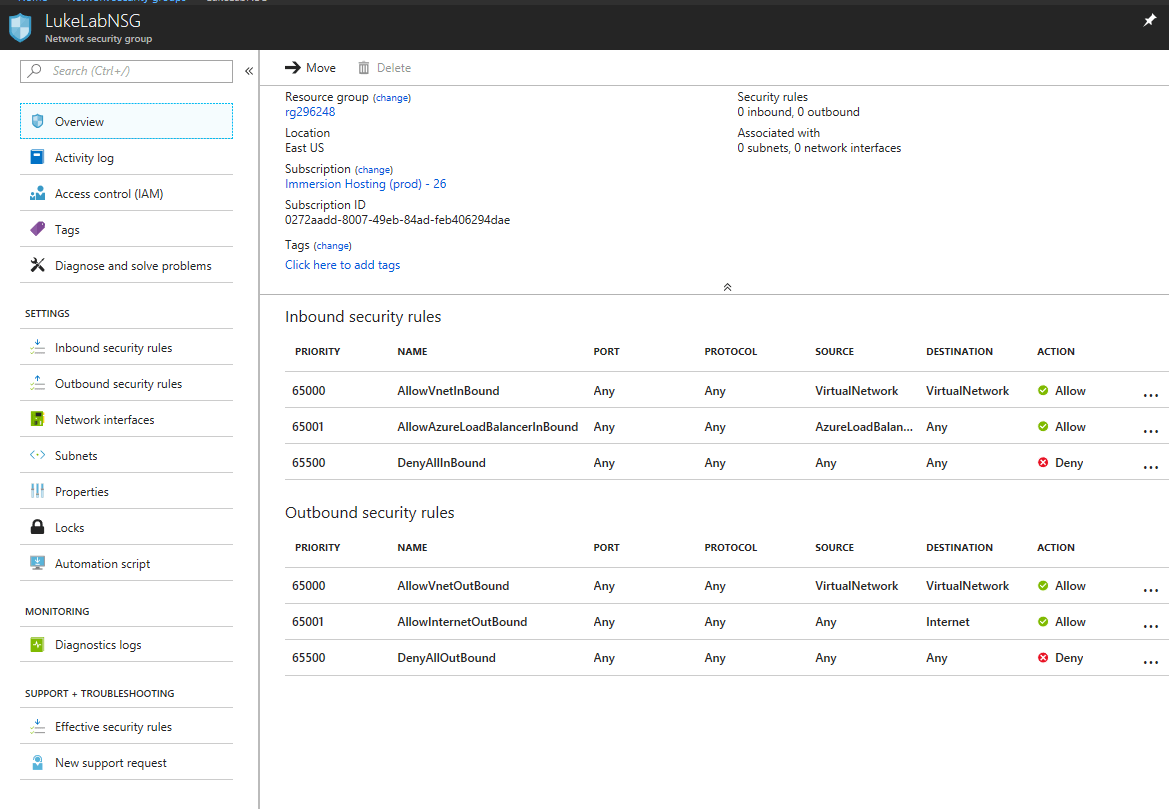
Task: Open ellipsis menu for DenyAllOutBound rule
Action: (x=1150, y=662)
